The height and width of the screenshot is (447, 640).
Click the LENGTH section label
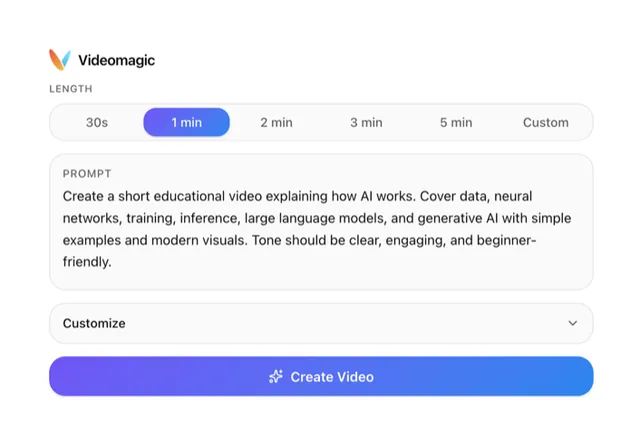pyautogui.click(x=71, y=89)
